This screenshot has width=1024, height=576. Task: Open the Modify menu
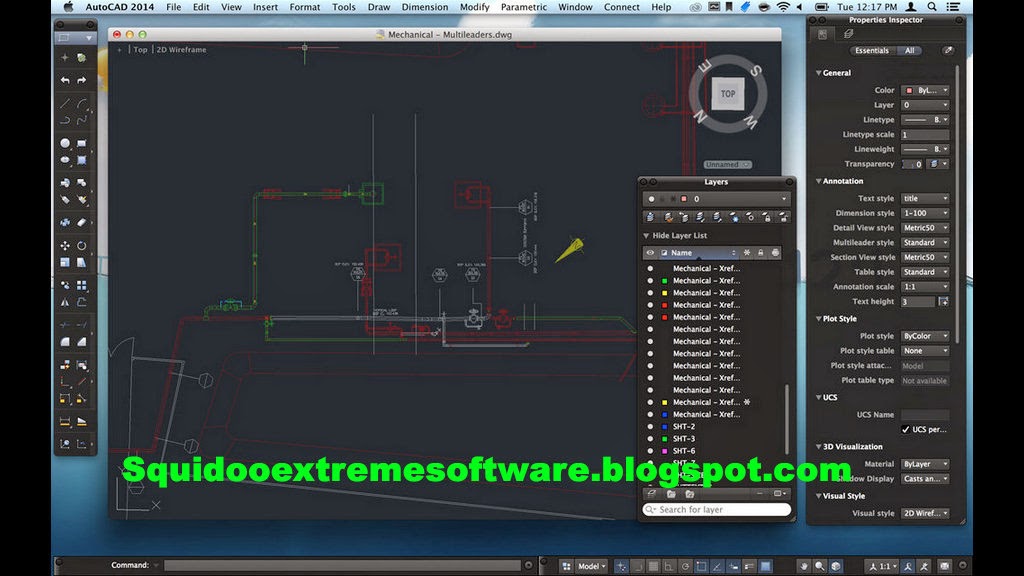click(x=475, y=7)
